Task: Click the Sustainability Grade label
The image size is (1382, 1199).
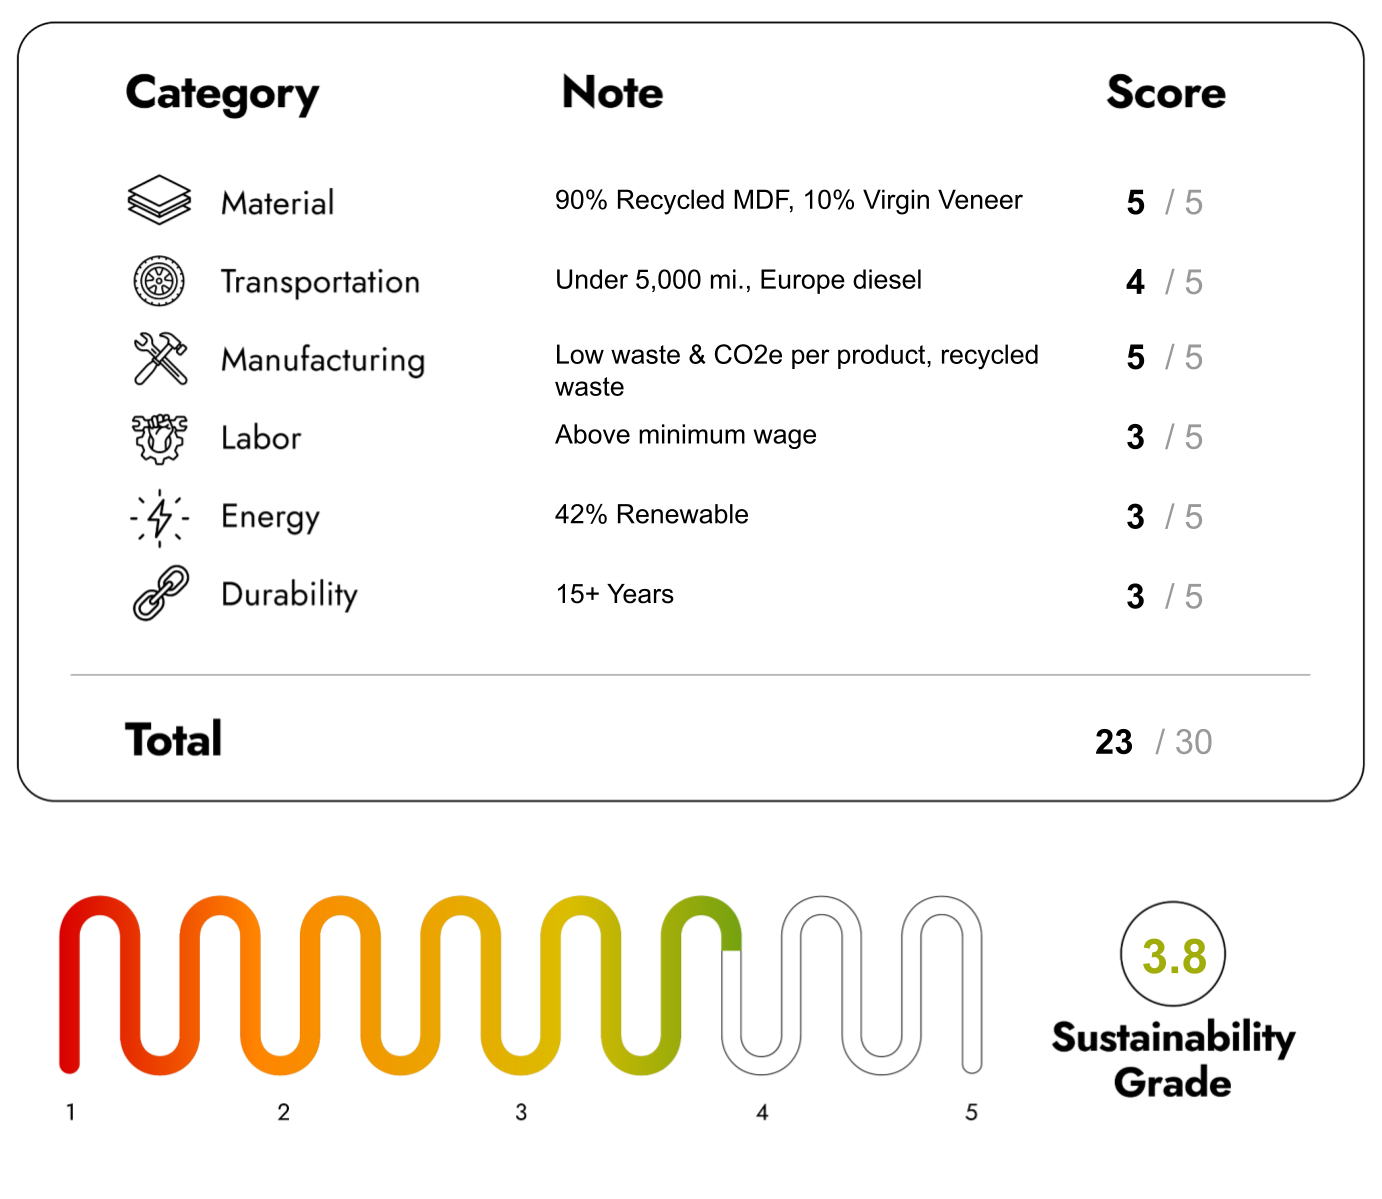Action: coord(1173,1060)
